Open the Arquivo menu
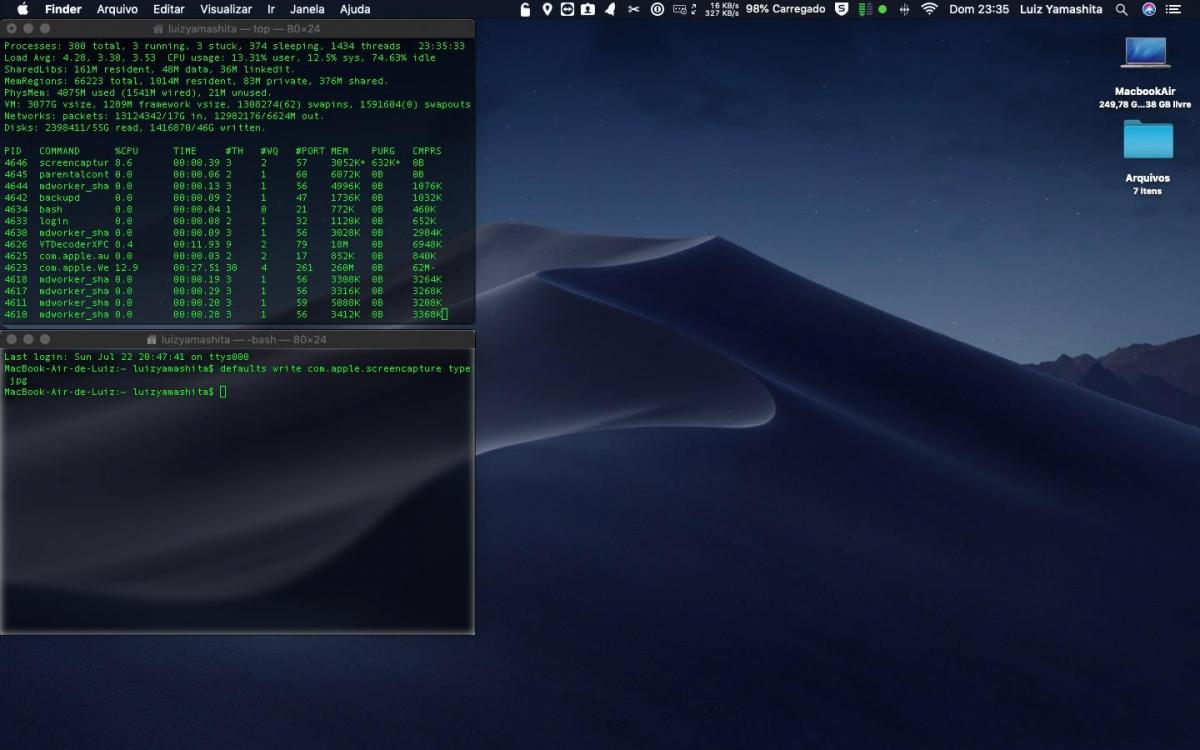The image size is (1200, 750). pyautogui.click(x=117, y=9)
